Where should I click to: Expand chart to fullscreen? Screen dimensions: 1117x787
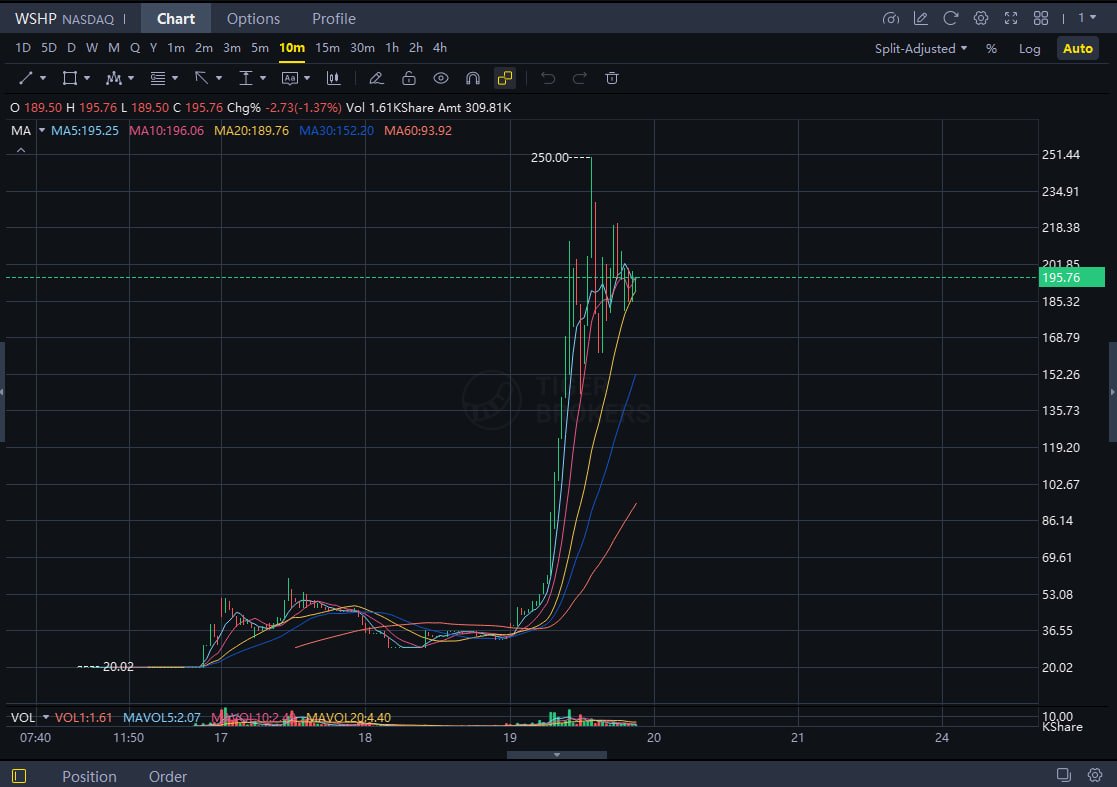coord(1011,18)
